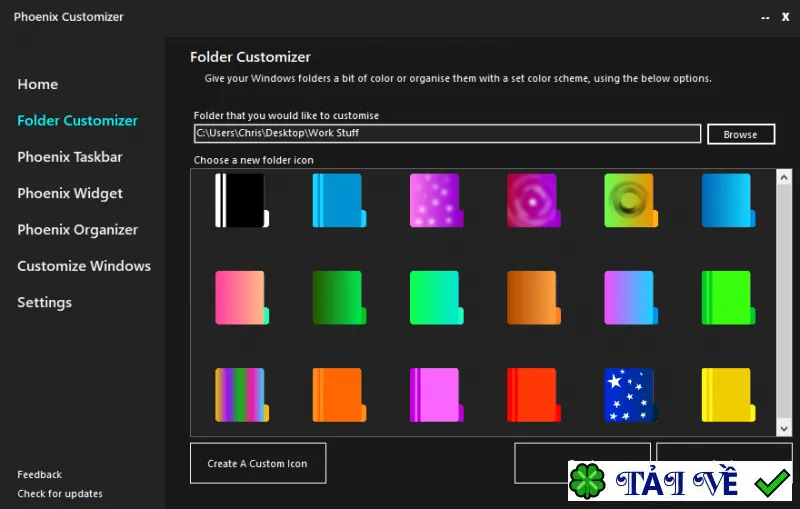Click Create A Custom Icon

coord(258,463)
